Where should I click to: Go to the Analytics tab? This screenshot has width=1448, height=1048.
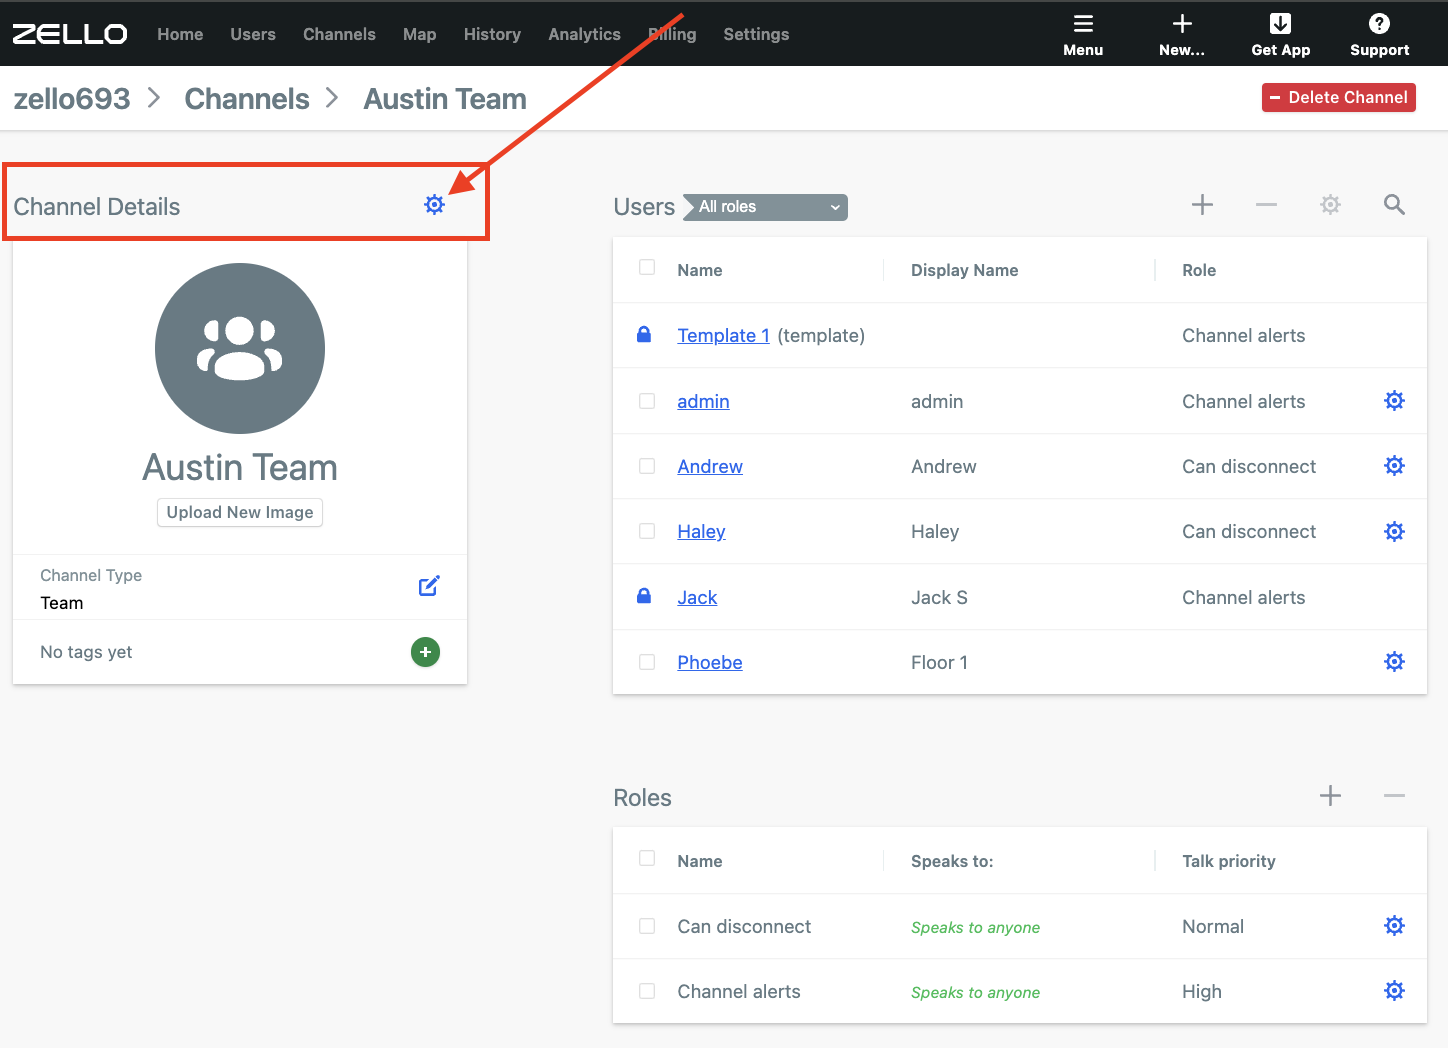click(x=584, y=34)
